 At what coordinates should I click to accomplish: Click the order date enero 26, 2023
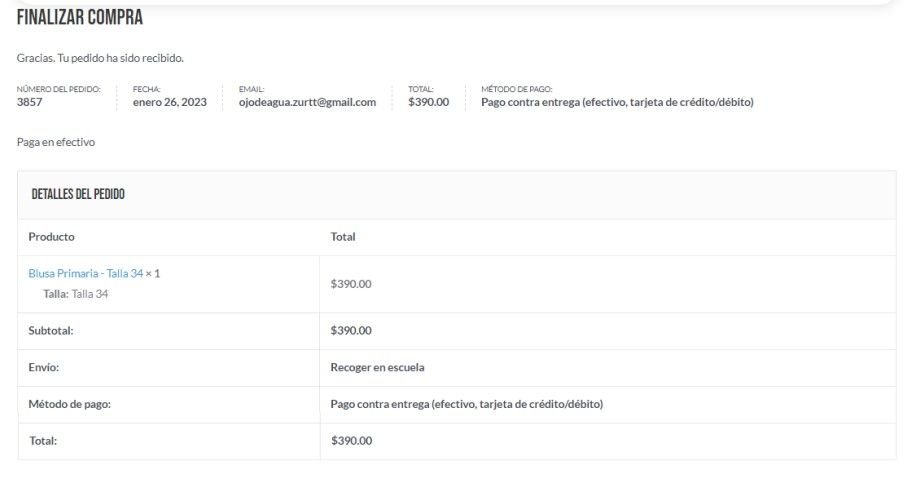point(170,102)
